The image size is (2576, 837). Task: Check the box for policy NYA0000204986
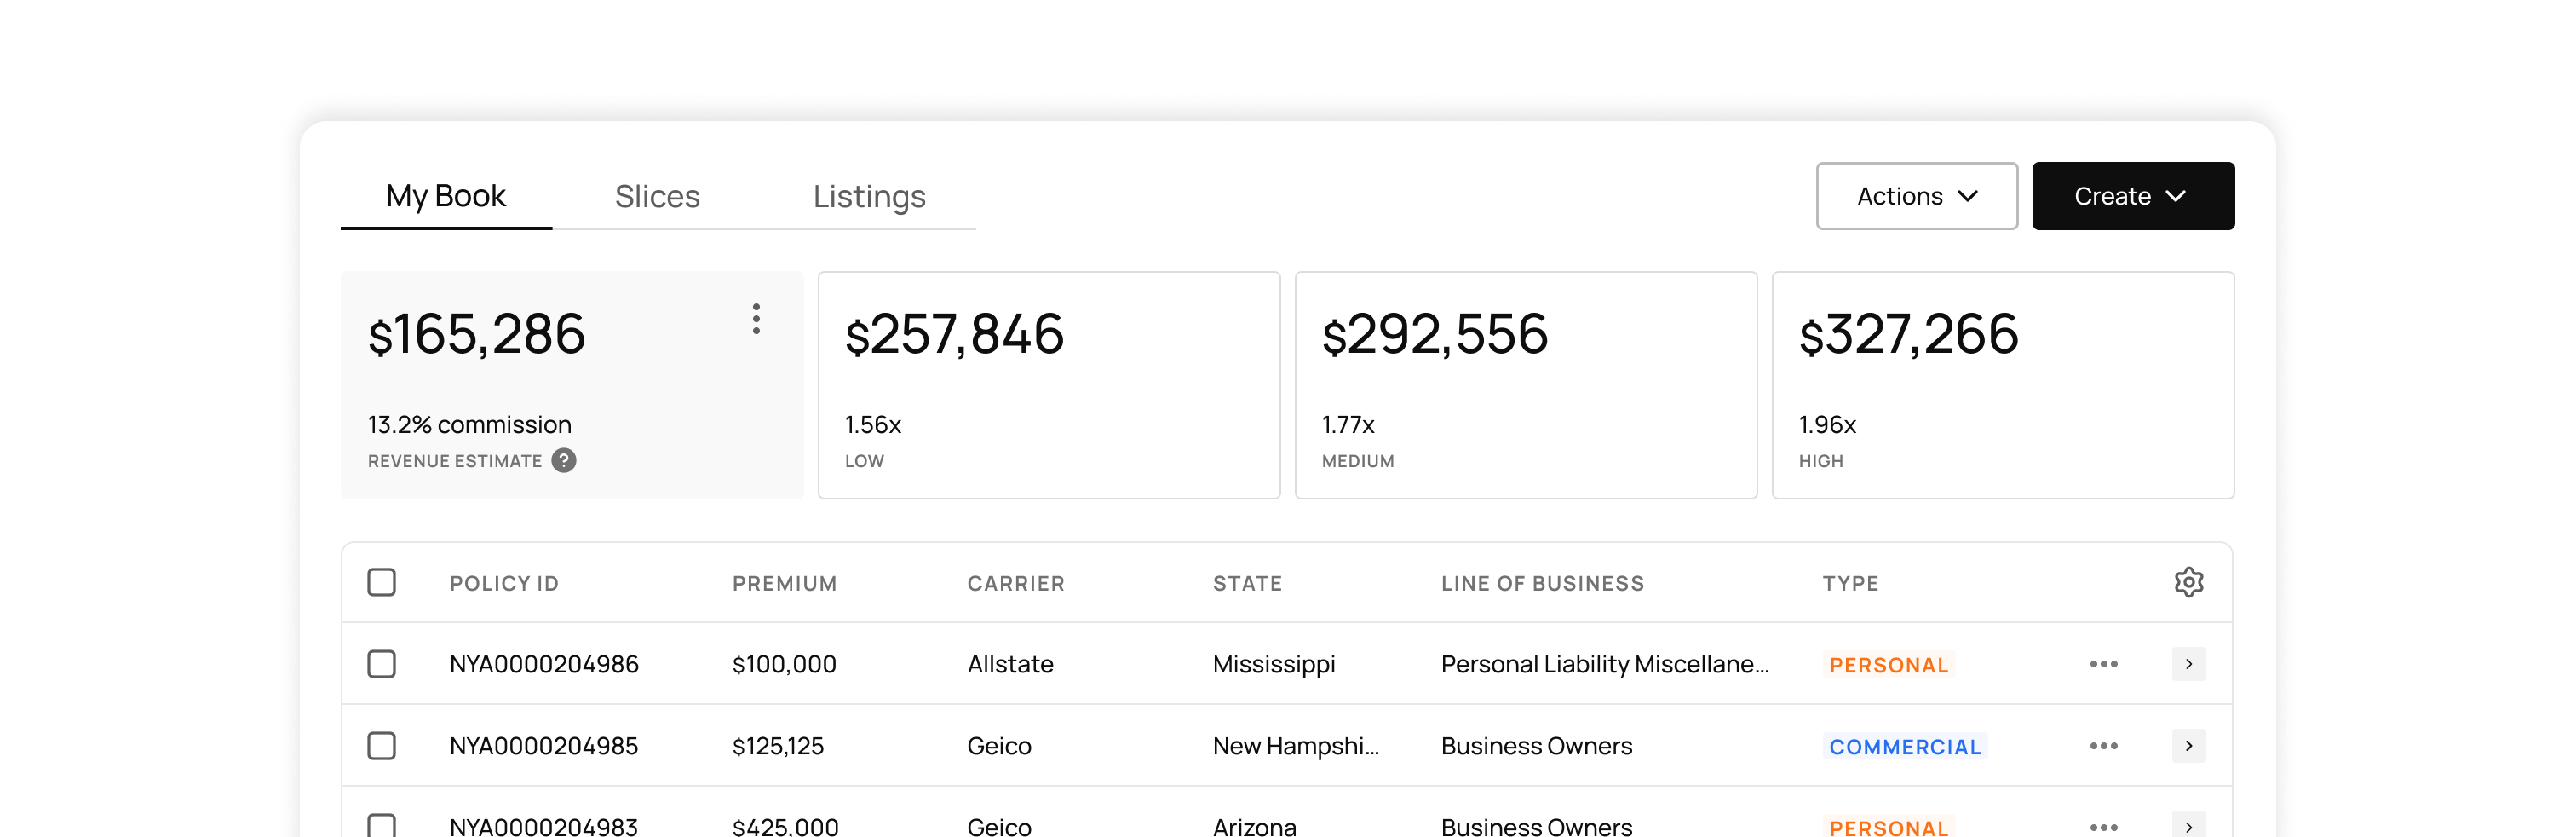pos(381,664)
